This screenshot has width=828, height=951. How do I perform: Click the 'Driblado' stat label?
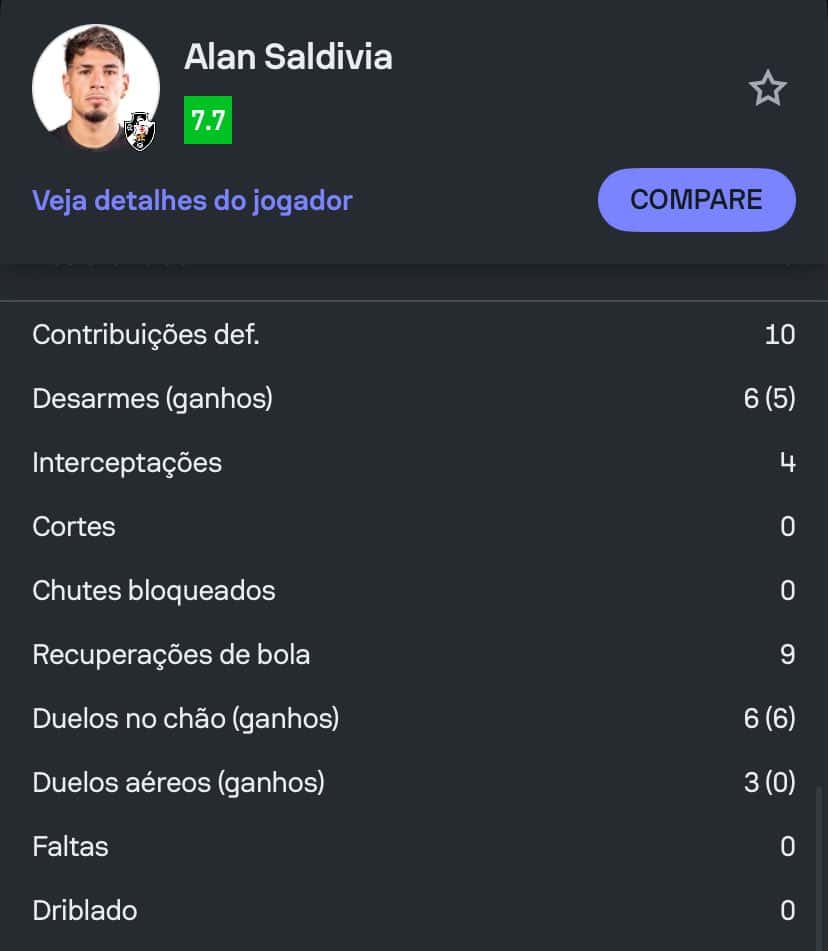[85, 910]
